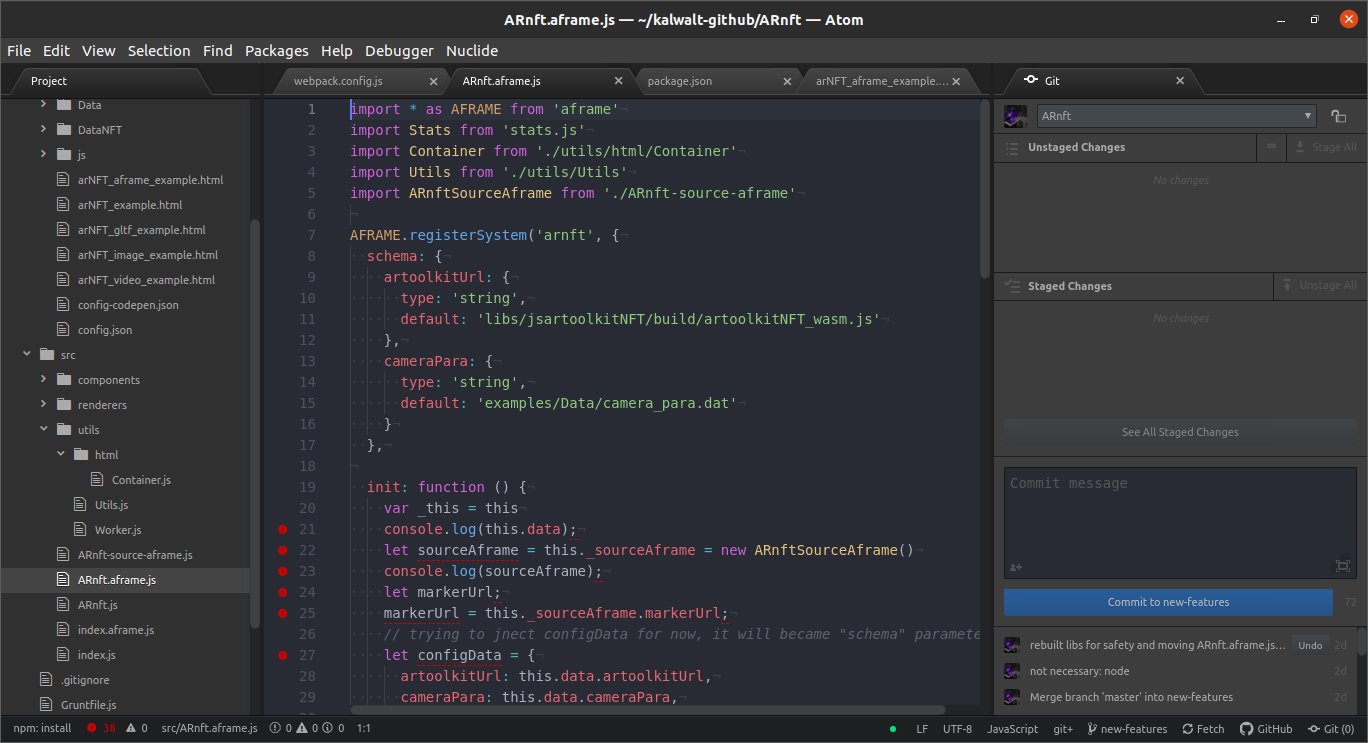
Task: Switch to the arNFT_aframe_example tab
Action: [880, 81]
